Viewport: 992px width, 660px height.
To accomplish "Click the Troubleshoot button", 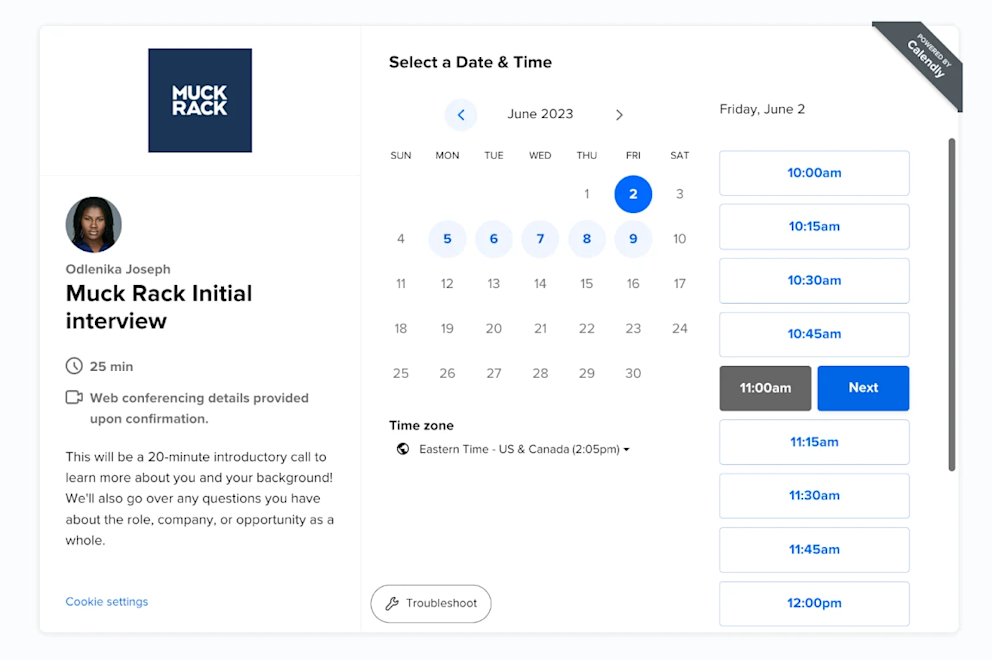I will pyautogui.click(x=431, y=604).
